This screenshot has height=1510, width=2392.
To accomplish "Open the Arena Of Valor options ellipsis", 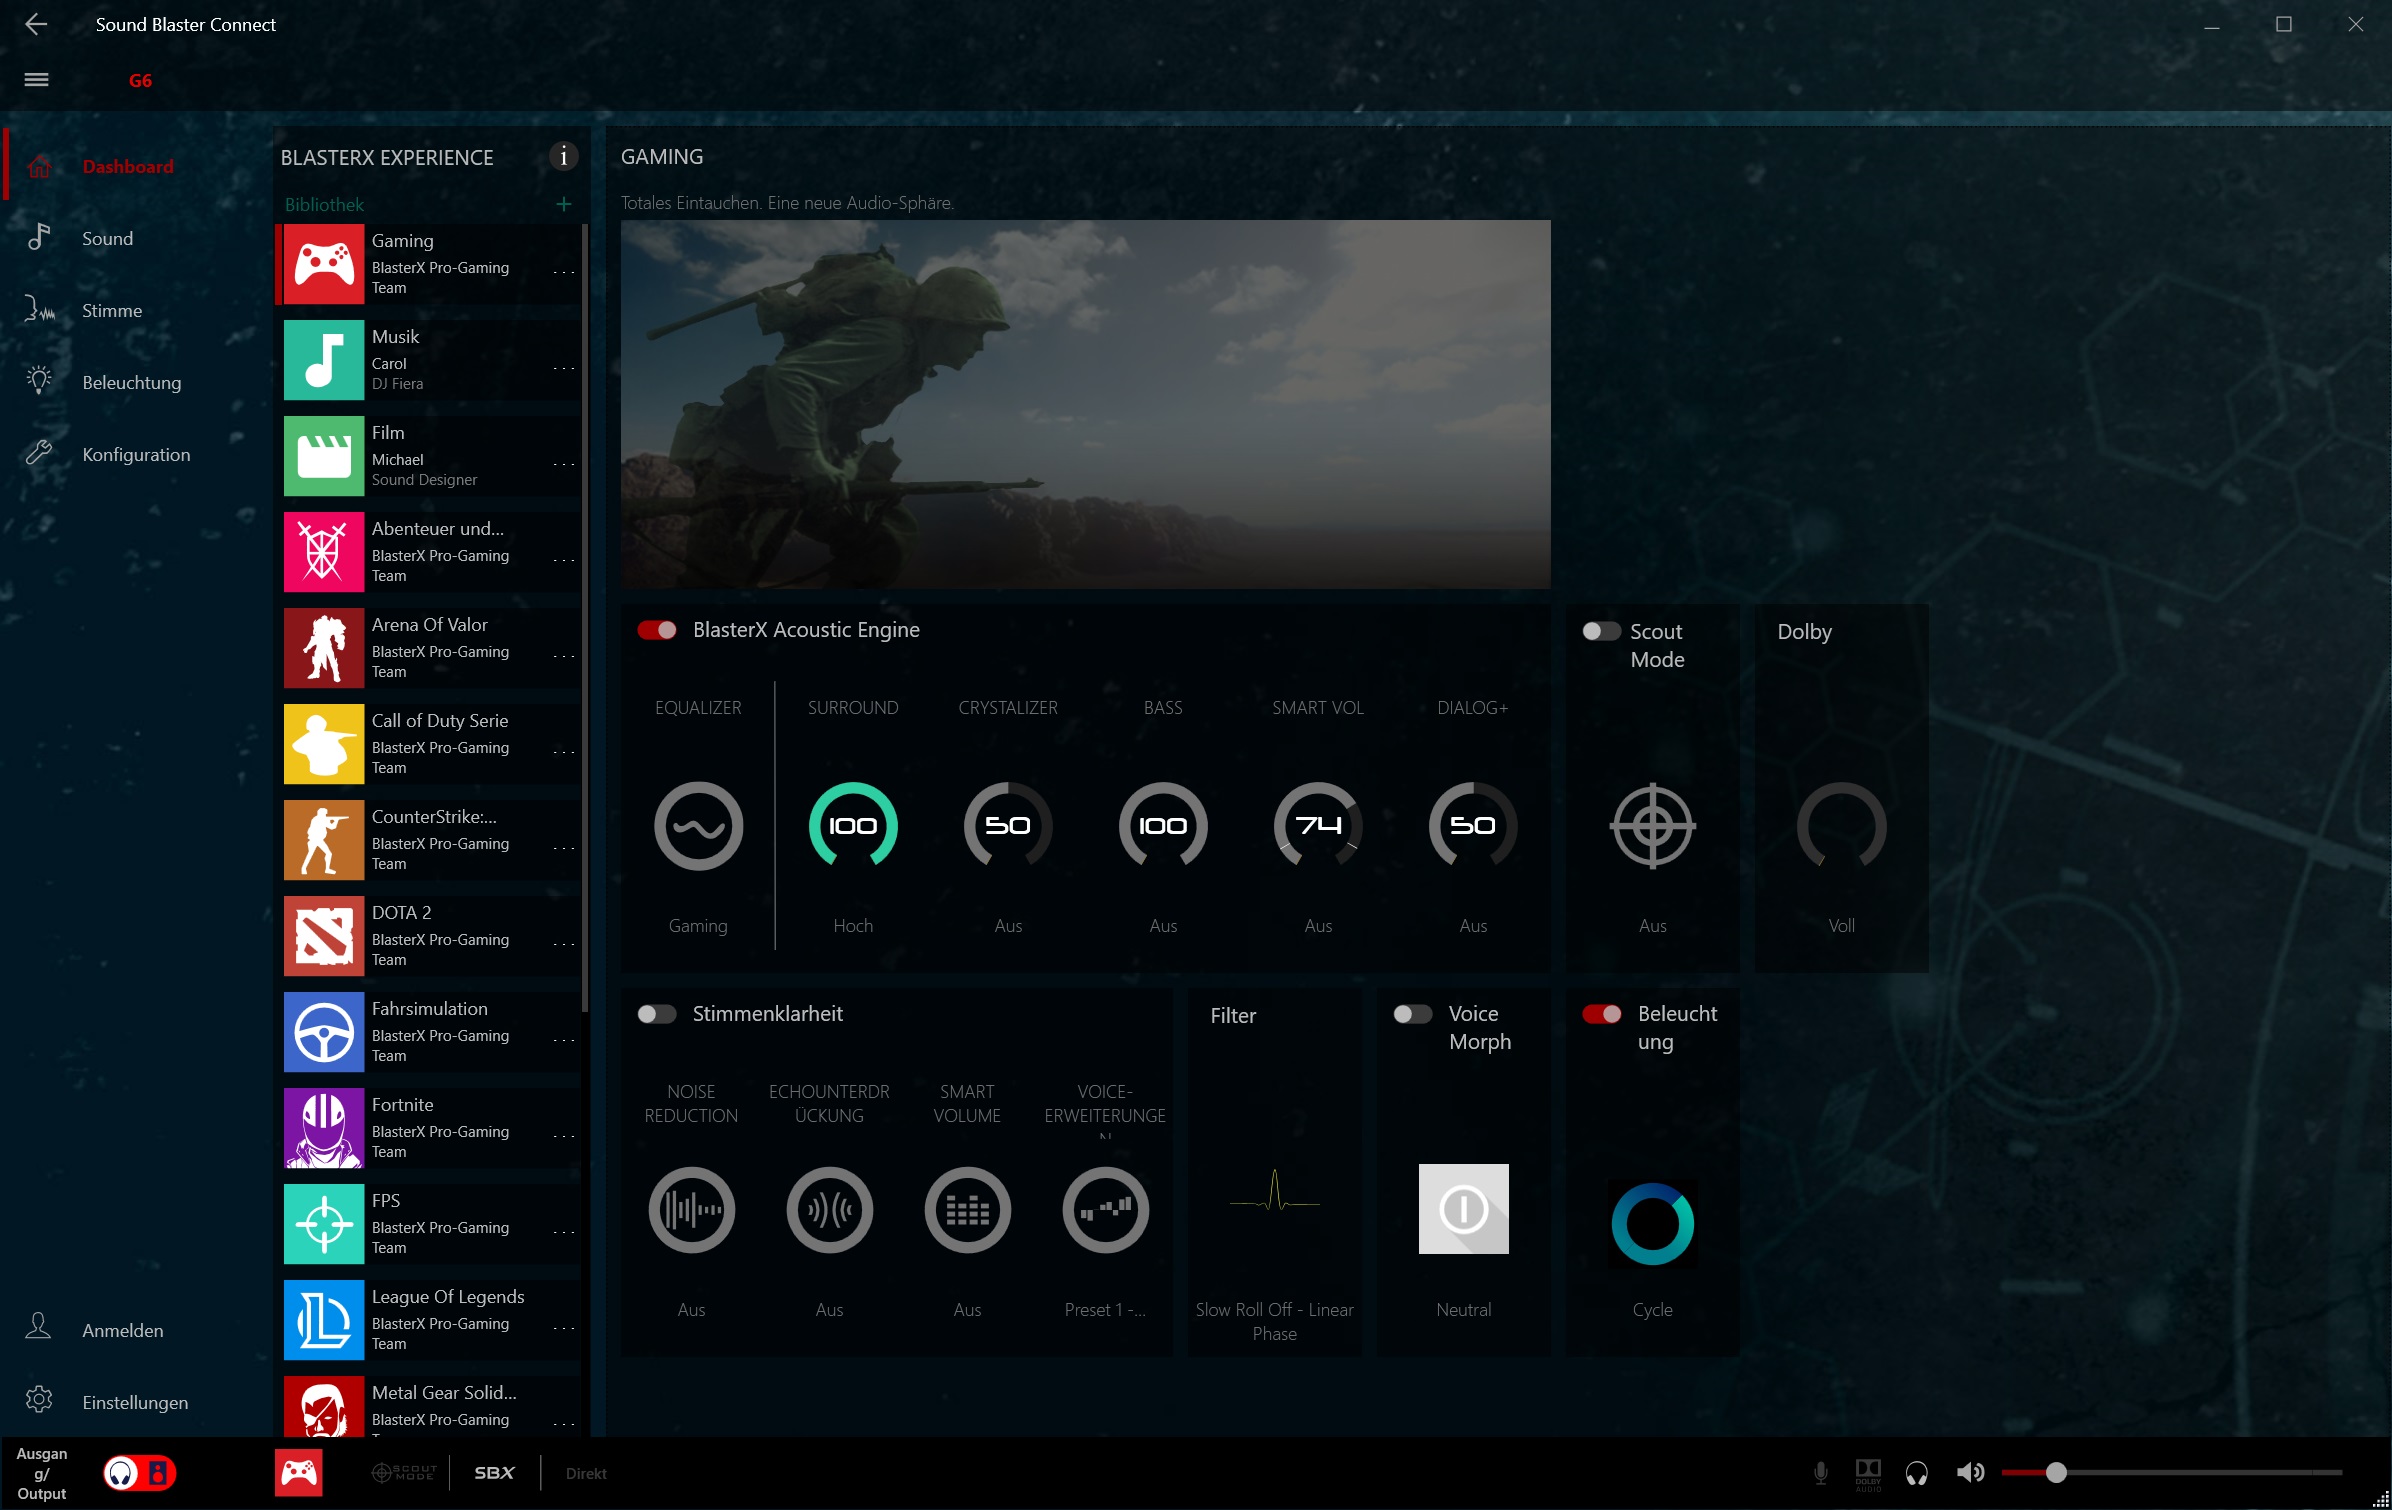I will pyautogui.click(x=564, y=656).
